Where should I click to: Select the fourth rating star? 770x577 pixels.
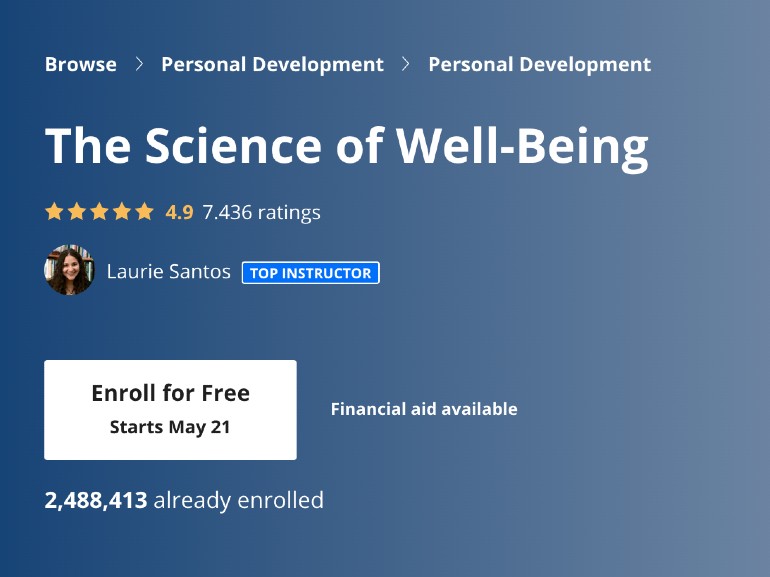click(122, 212)
